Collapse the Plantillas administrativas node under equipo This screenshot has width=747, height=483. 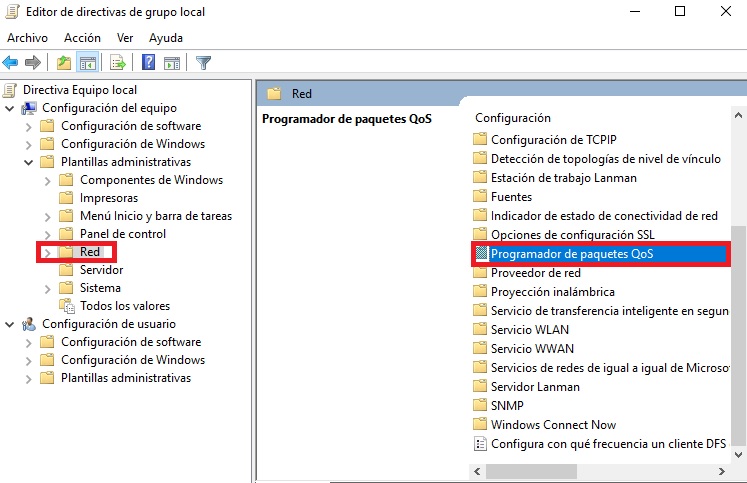(29, 162)
